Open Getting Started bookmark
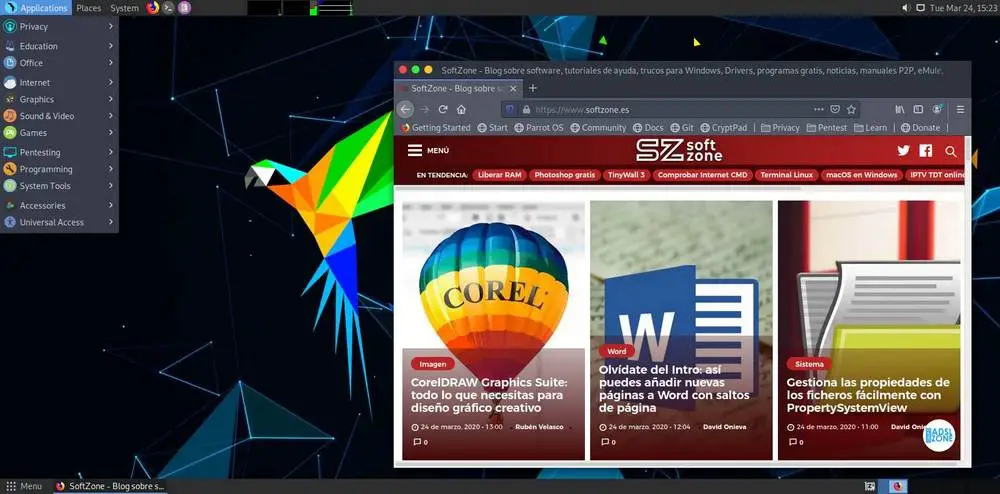1000x494 pixels. click(436, 127)
